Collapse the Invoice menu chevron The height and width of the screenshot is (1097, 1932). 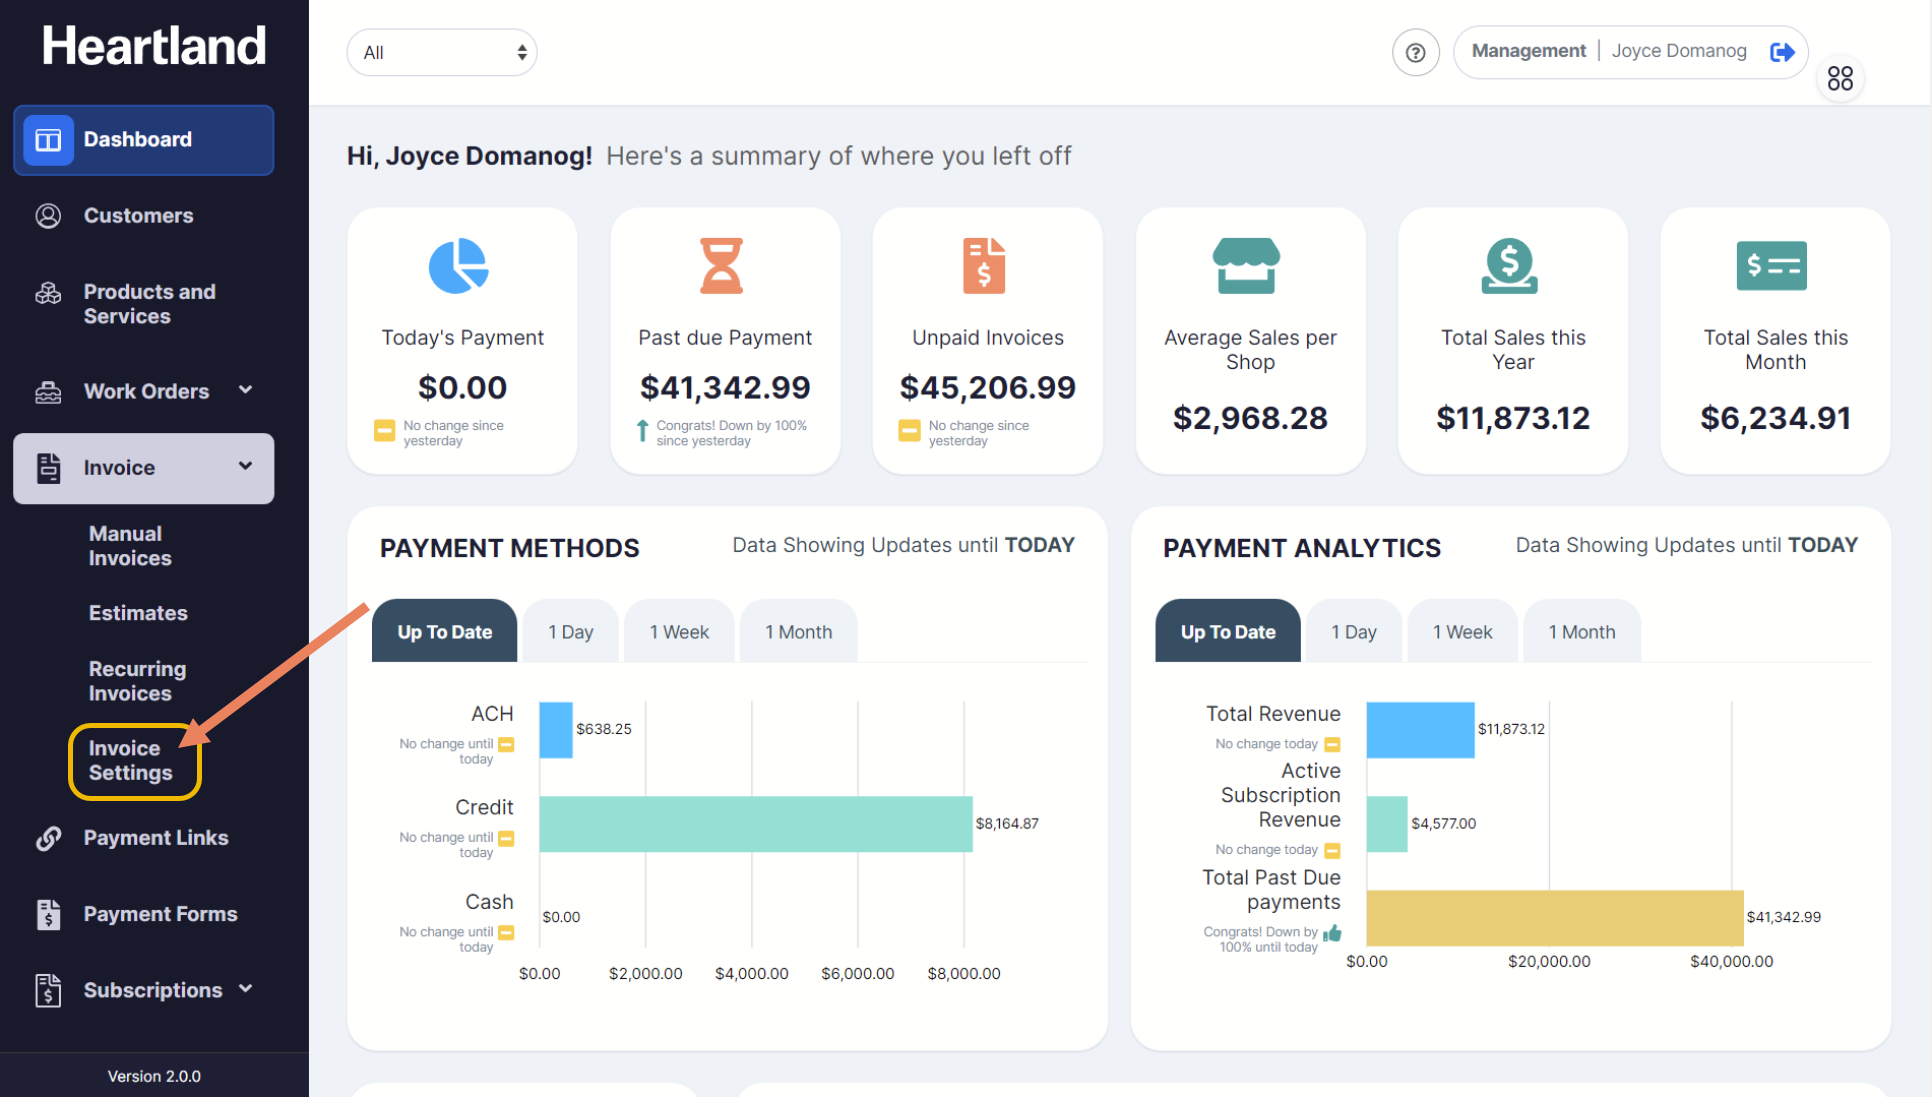(246, 466)
